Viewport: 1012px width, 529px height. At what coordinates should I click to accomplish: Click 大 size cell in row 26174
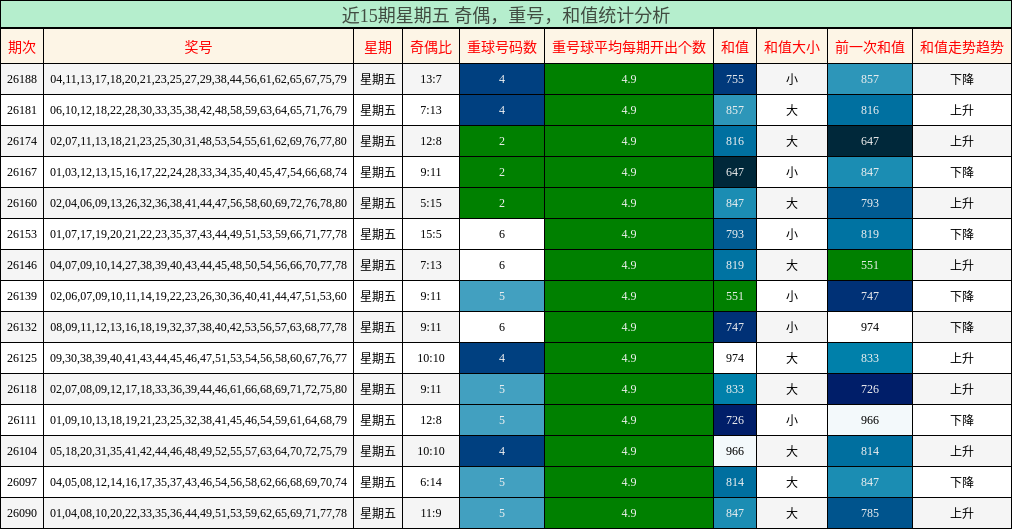(791, 141)
